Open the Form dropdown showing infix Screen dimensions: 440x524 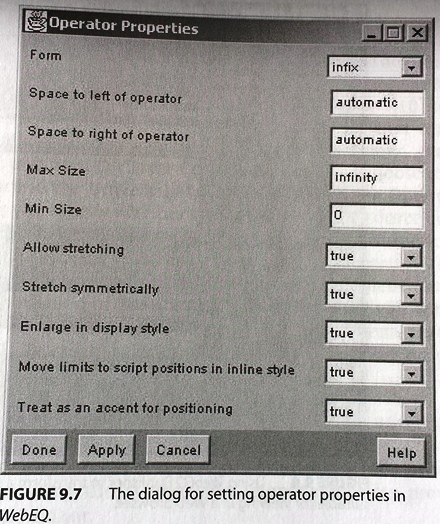[375, 67]
